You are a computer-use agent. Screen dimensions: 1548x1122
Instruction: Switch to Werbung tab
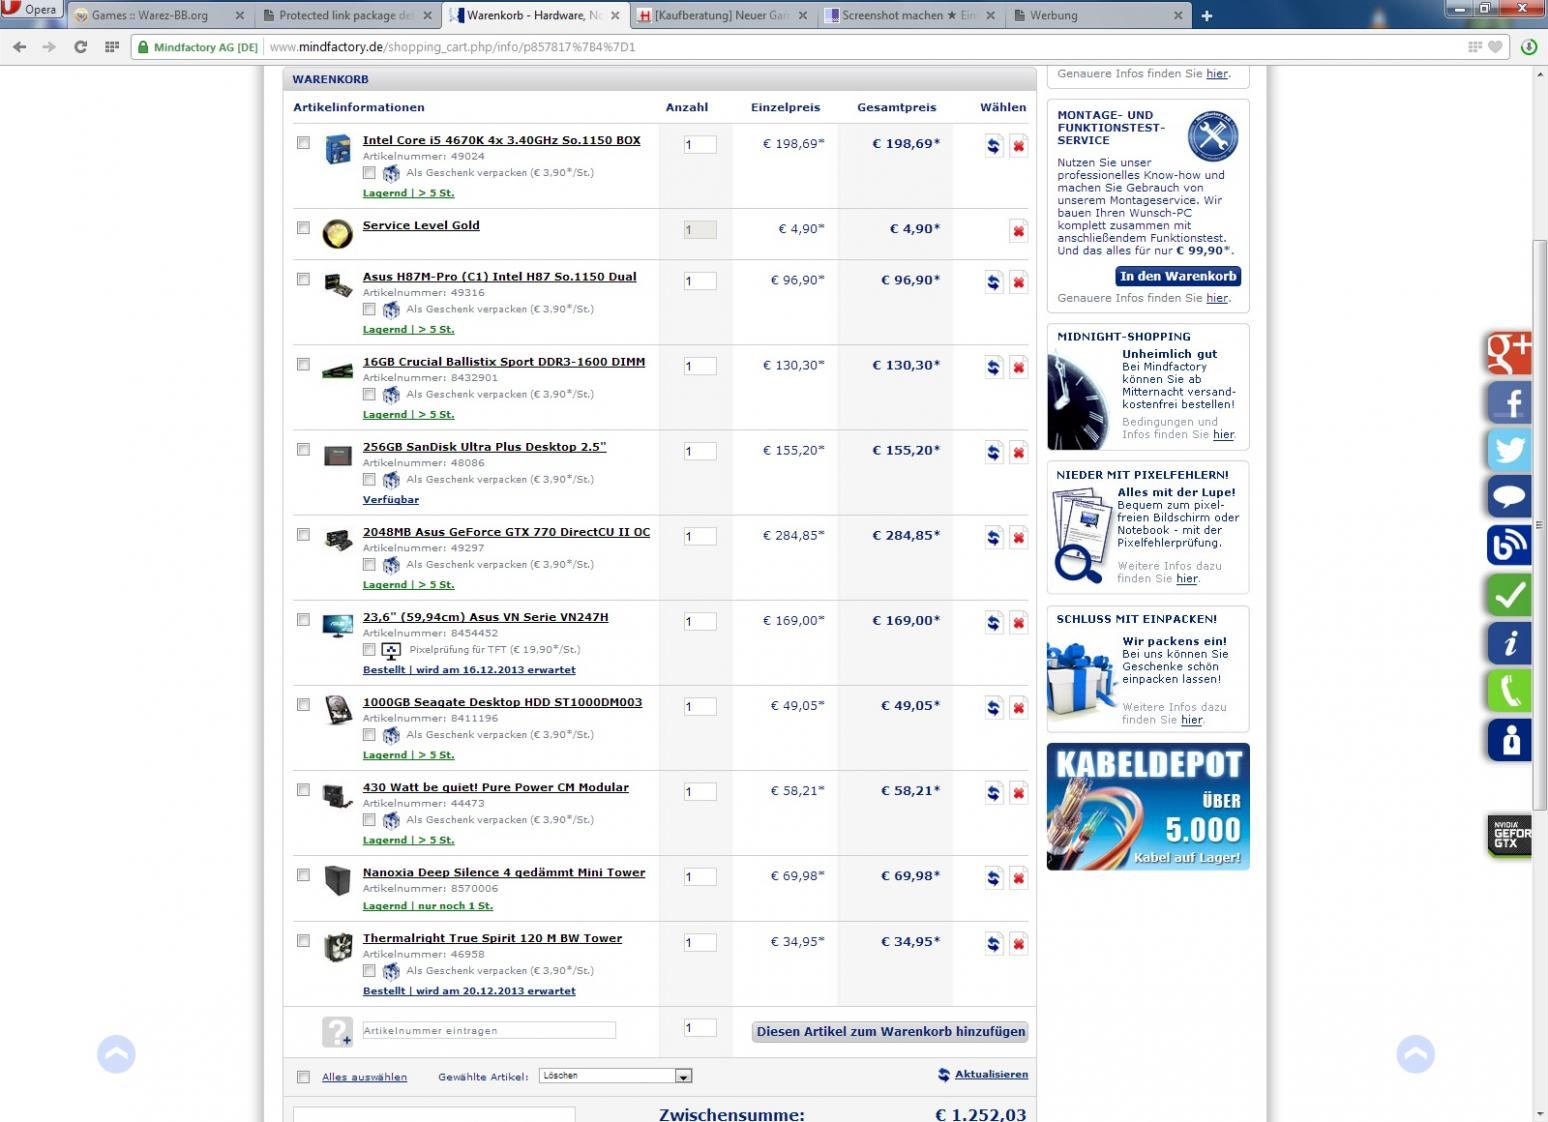pyautogui.click(x=1097, y=15)
